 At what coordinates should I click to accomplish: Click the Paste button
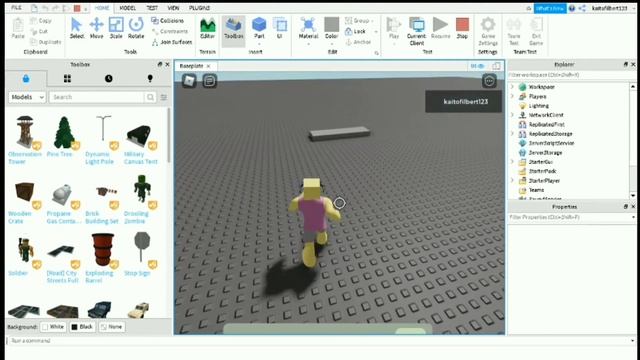tap(18, 28)
